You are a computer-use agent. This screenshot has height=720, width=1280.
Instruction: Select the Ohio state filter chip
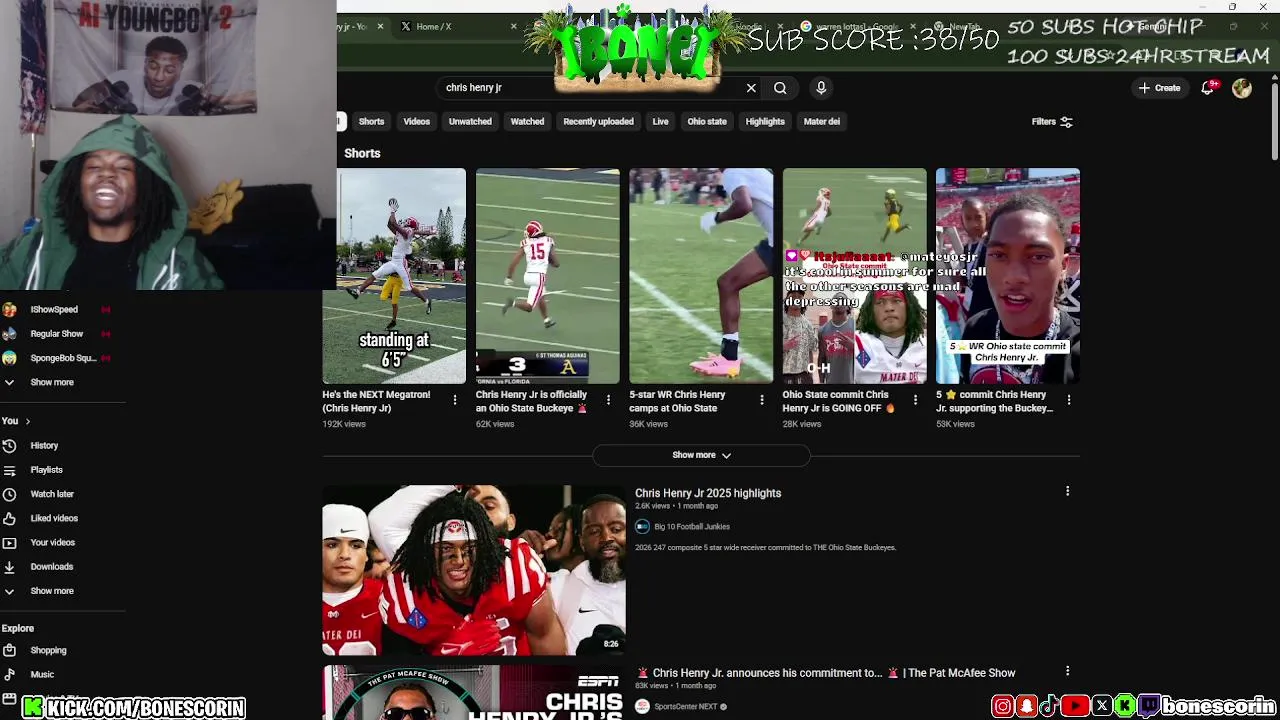pyautogui.click(x=707, y=122)
